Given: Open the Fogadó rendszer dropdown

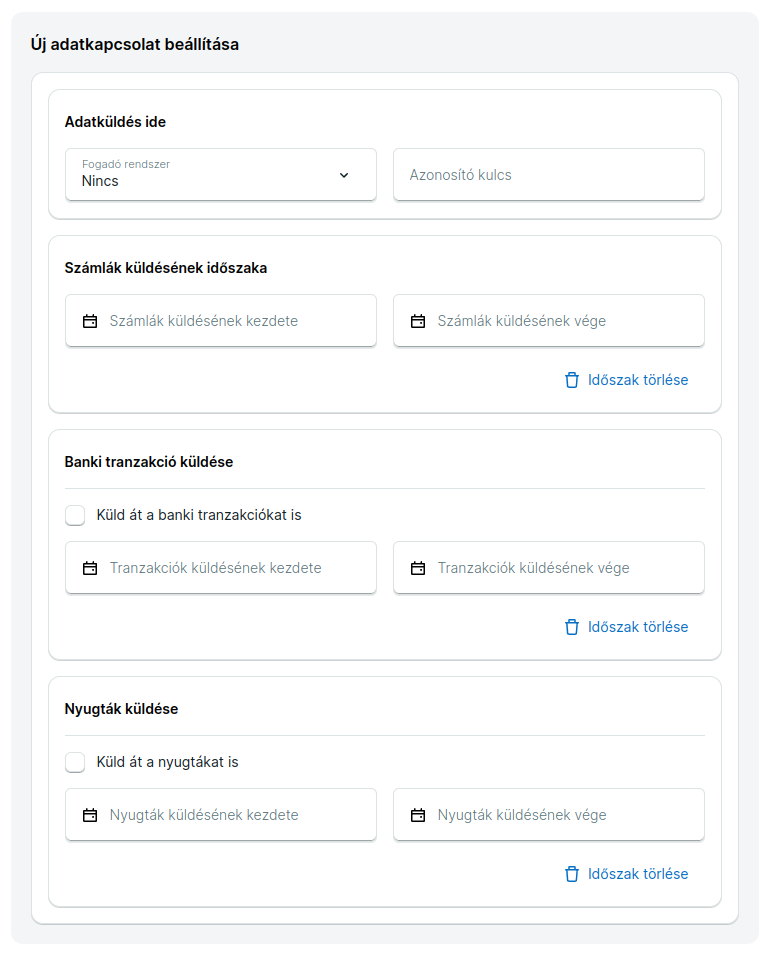Looking at the screenshot, I should [220, 175].
